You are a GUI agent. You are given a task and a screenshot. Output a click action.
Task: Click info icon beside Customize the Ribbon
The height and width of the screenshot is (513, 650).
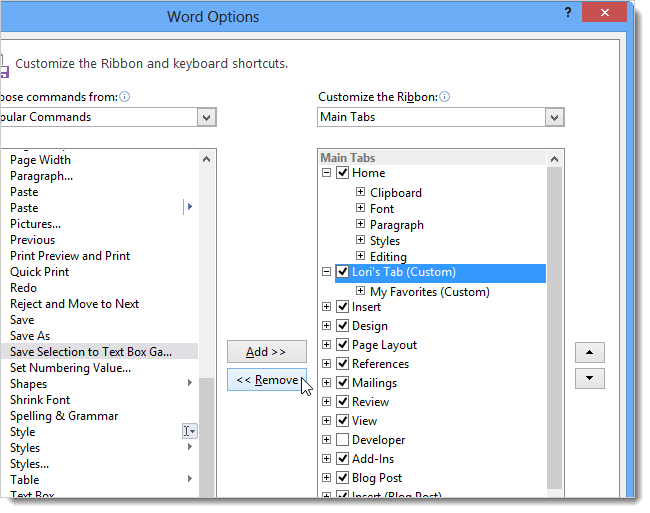tap(444, 97)
